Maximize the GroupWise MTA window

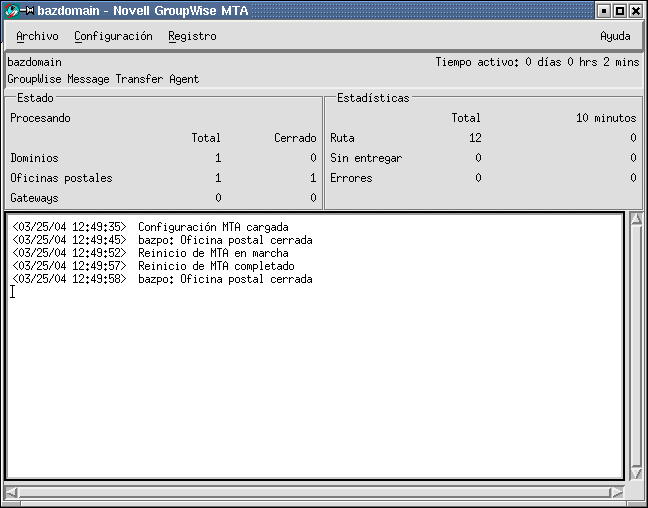point(619,11)
